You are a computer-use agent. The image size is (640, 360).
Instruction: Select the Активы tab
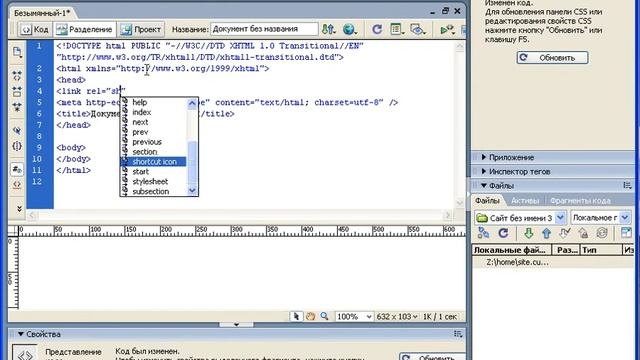pyautogui.click(x=525, y=200)
